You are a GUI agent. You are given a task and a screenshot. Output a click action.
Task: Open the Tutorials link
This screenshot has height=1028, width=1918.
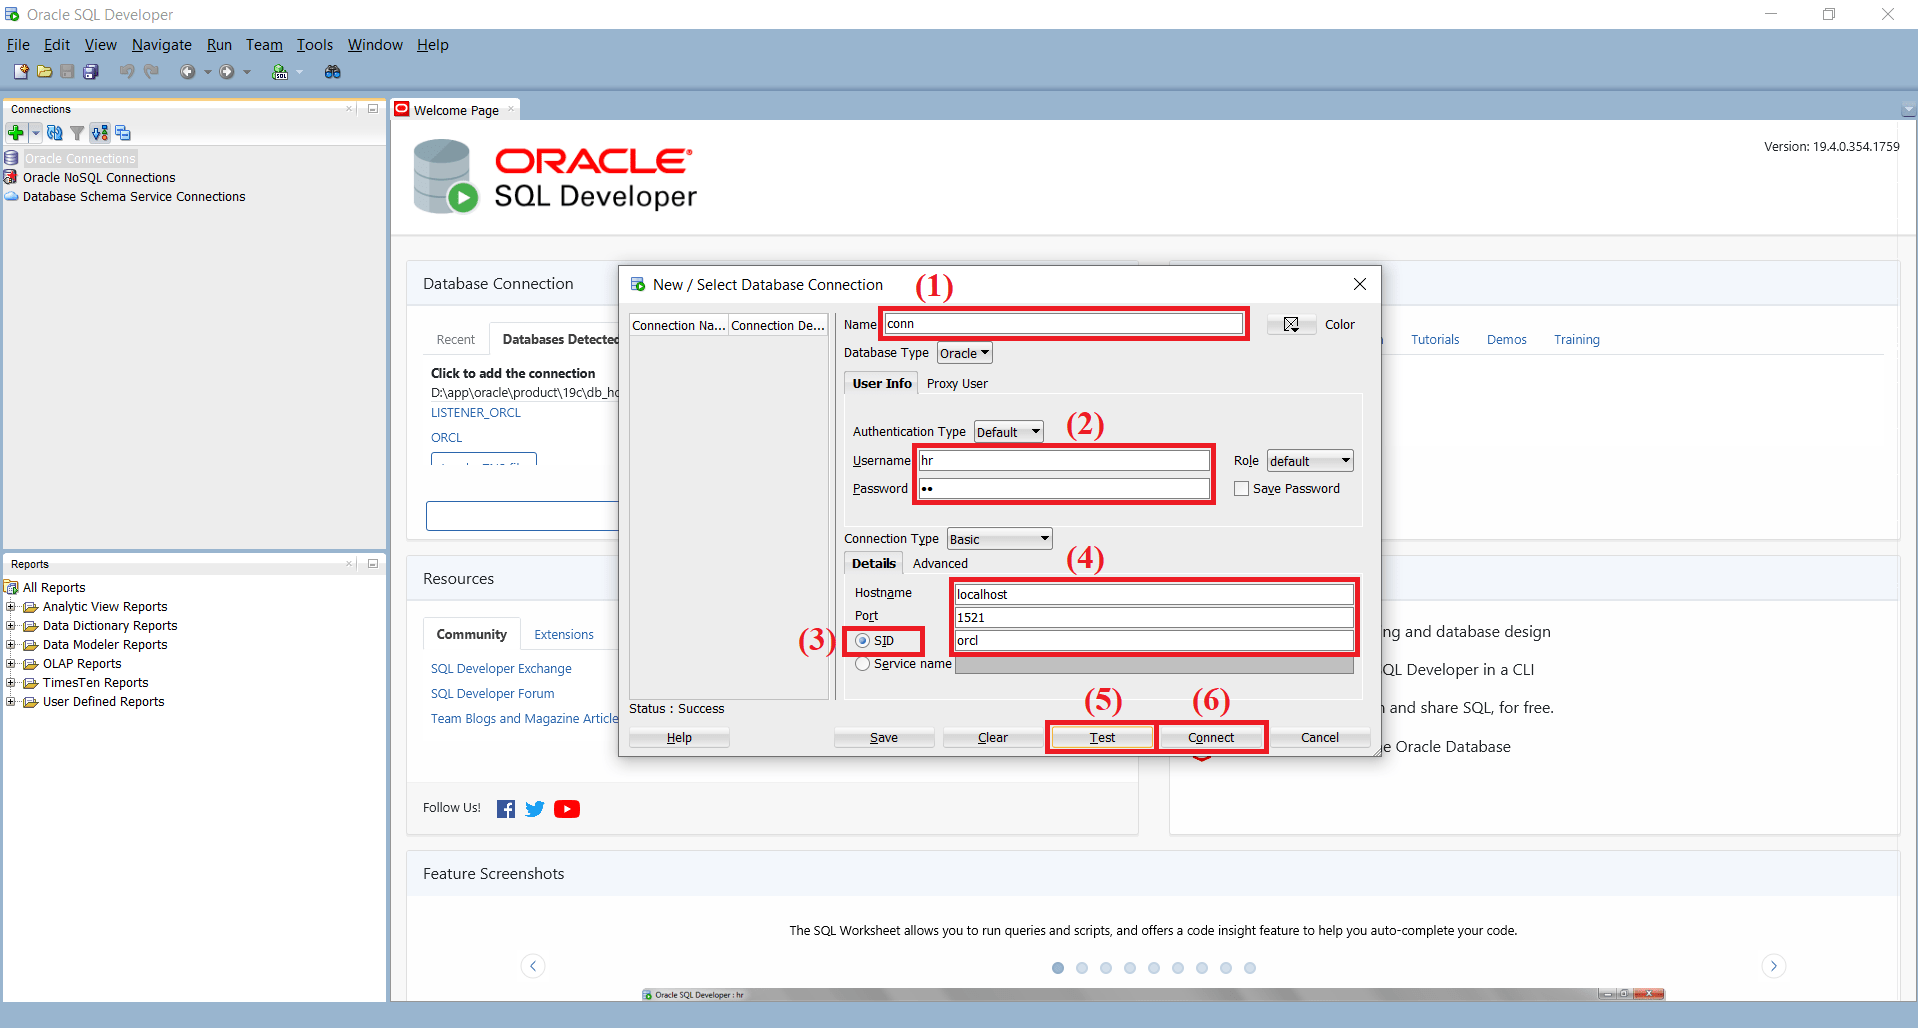1435,340
